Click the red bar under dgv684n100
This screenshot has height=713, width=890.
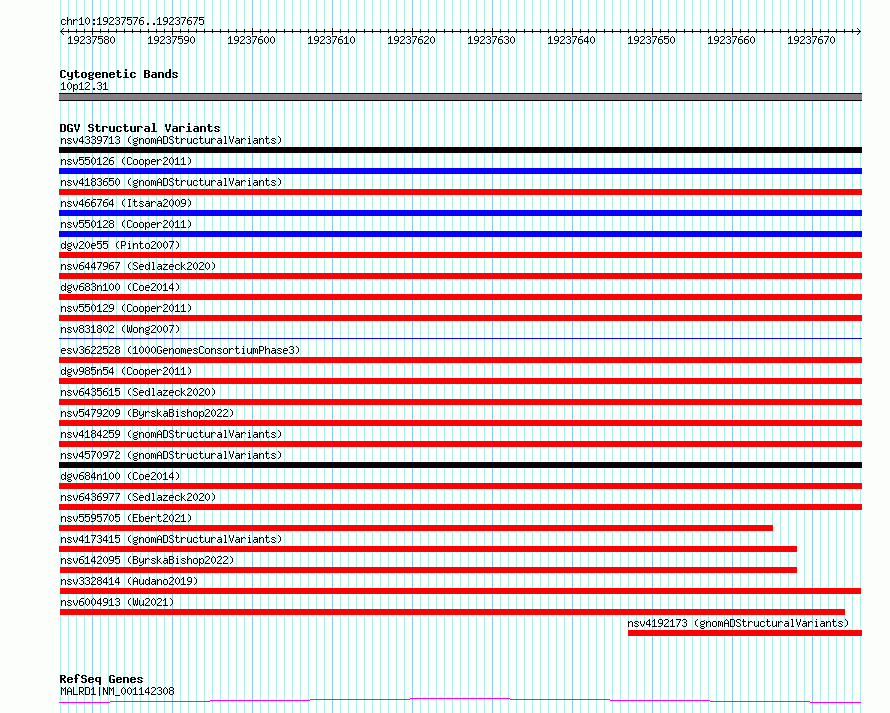pos(460,486)
